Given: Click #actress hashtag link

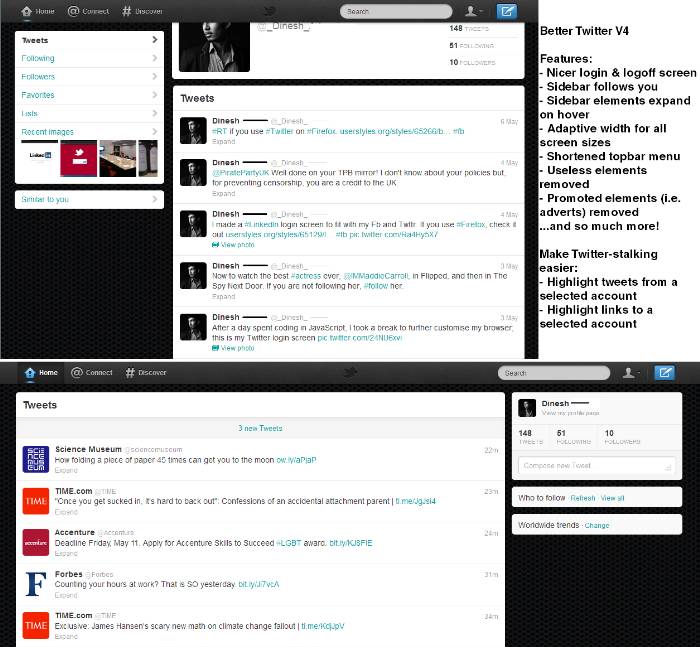Looking at the screenshot, I should point(306,276).
